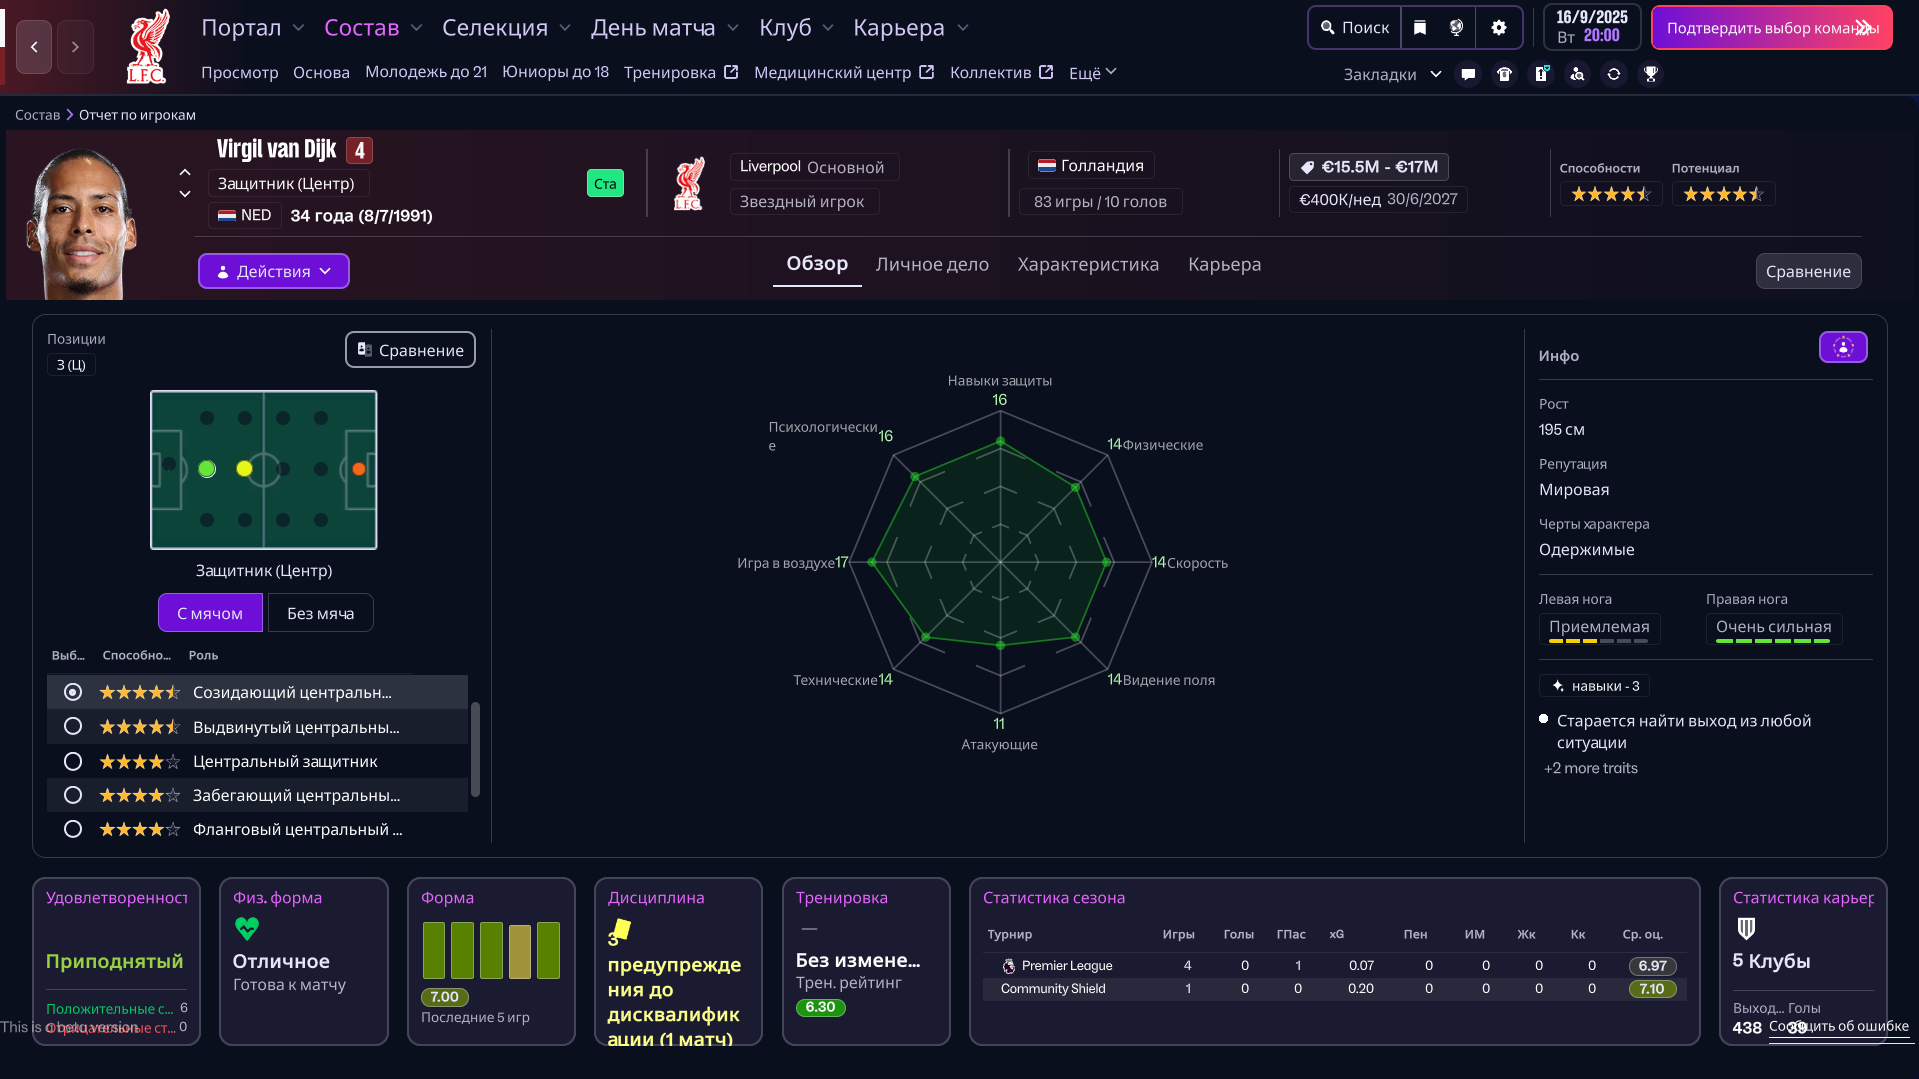Switch role view to С мячом

coord(210,613)
